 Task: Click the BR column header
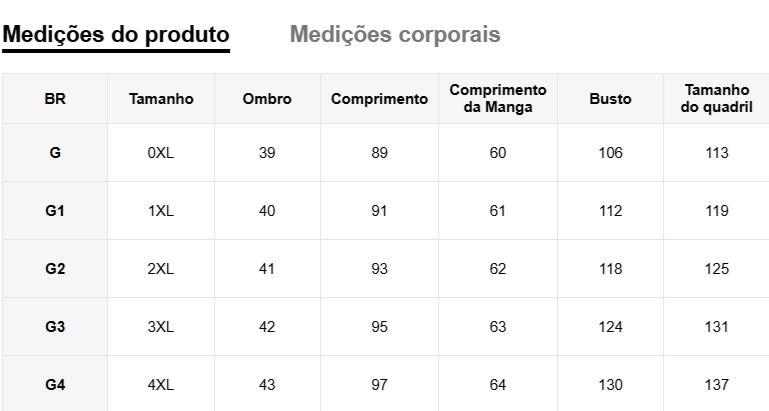55,99
